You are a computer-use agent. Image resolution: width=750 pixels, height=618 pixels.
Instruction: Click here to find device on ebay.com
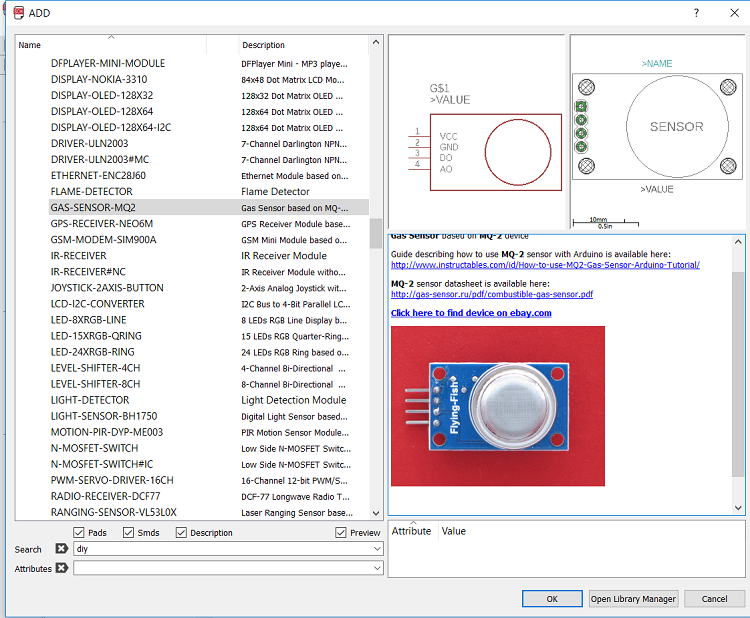471,313
